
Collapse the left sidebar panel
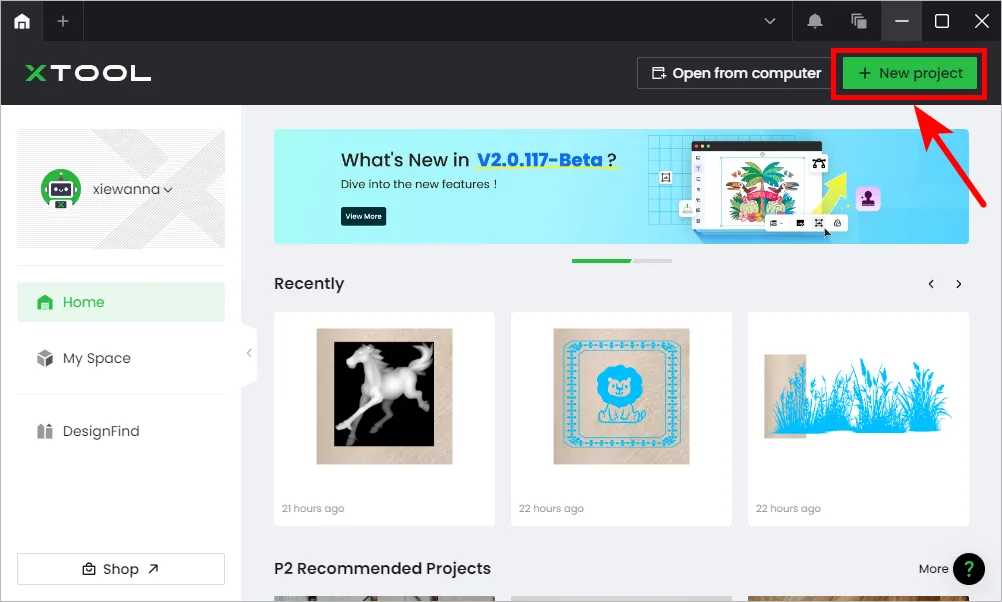click(249, 353)
